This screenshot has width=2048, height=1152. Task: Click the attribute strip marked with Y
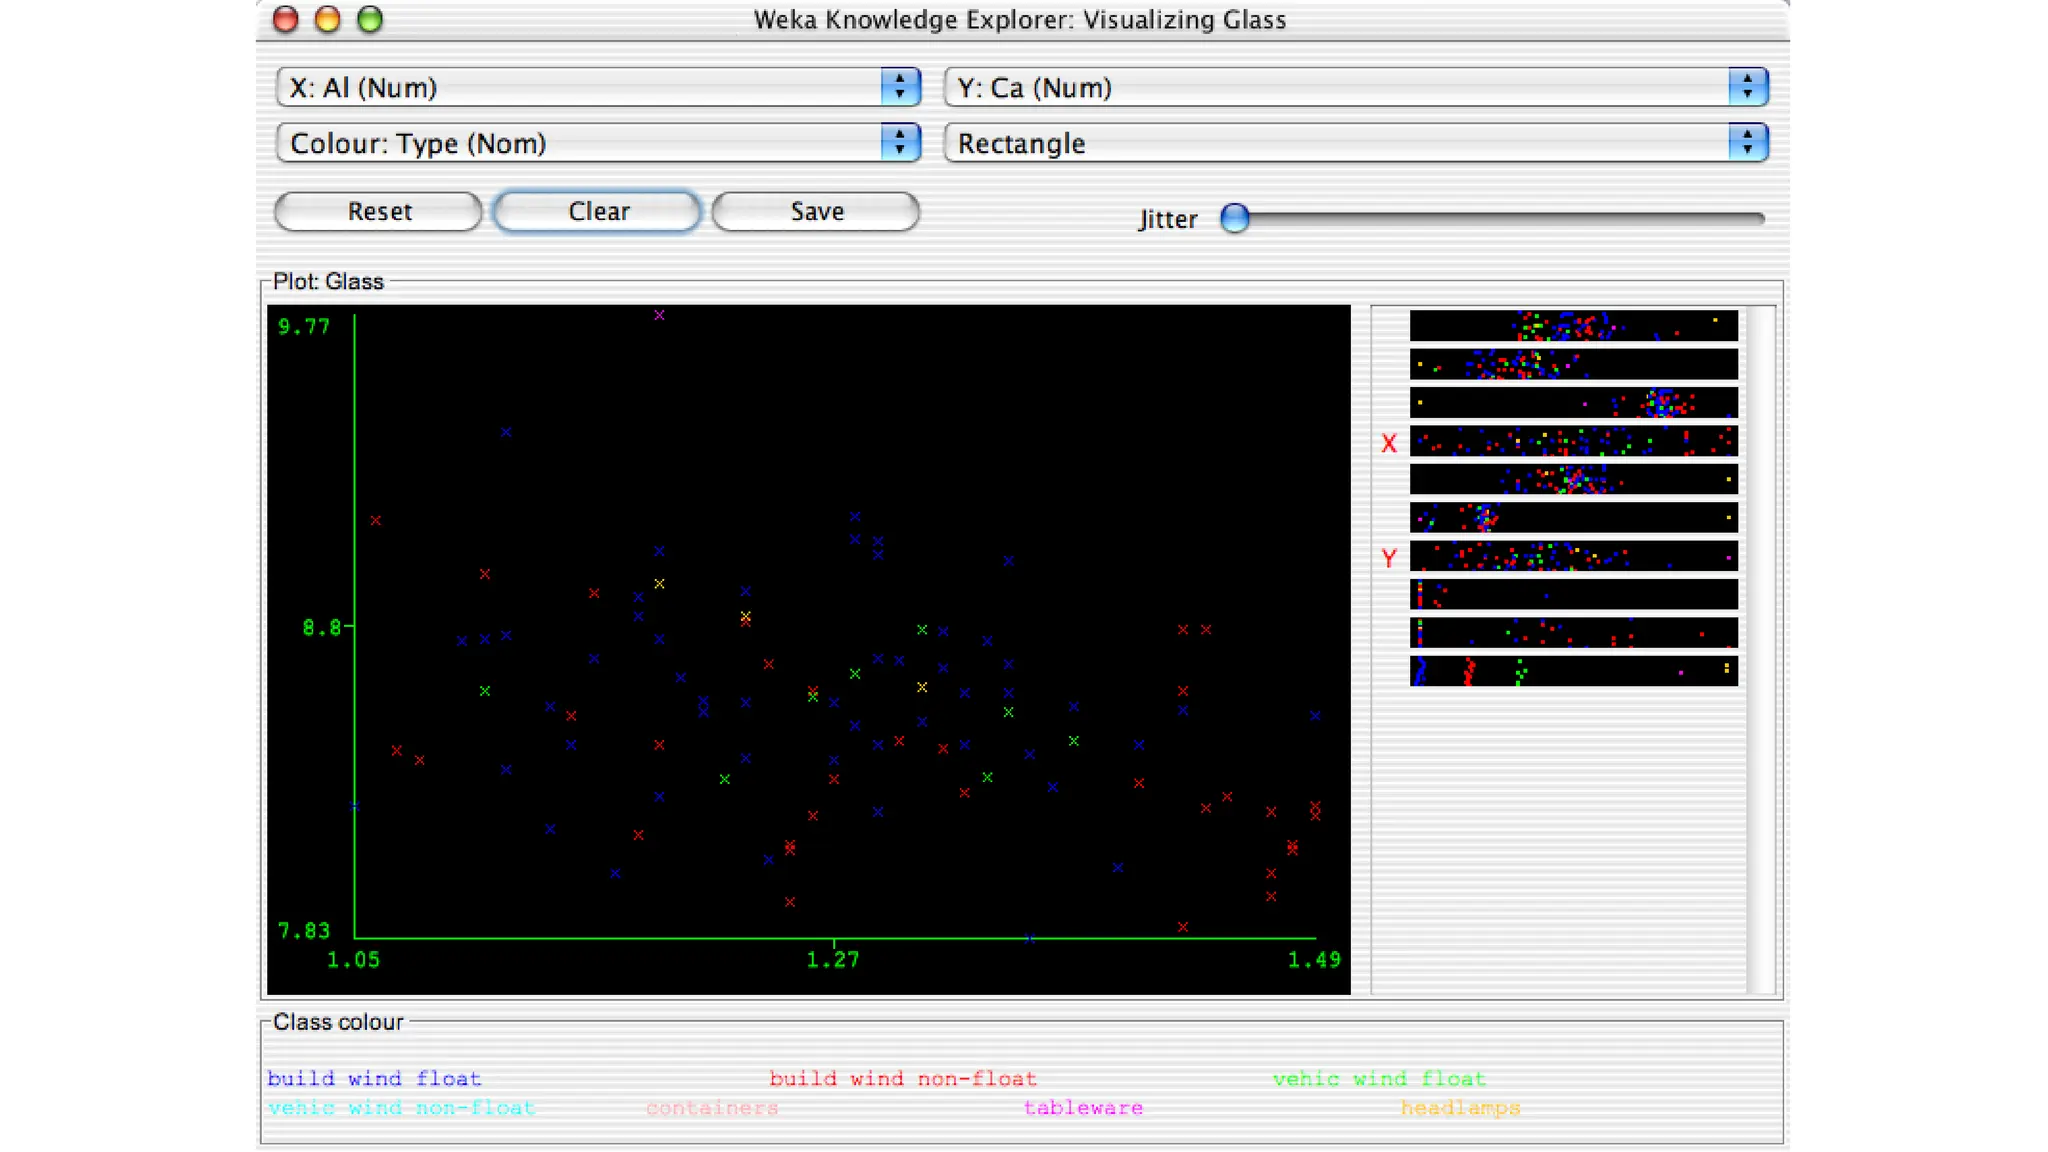(x=1573, y=556)
